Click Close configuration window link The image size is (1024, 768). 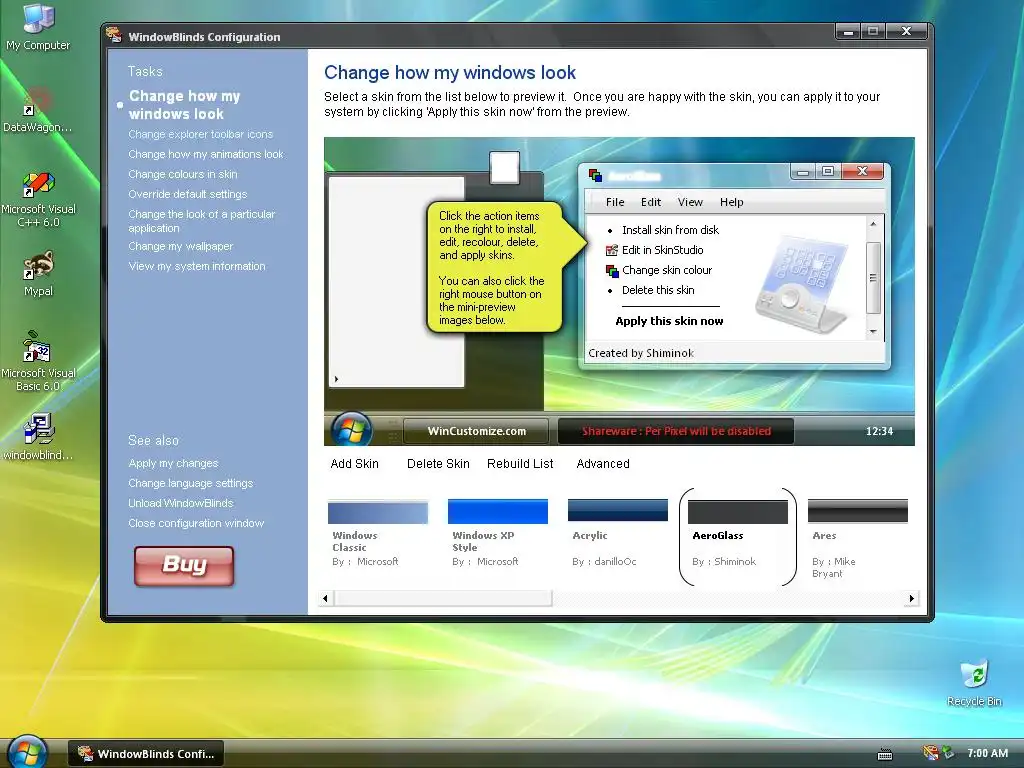pyautogui.click(x=196, y=523)
